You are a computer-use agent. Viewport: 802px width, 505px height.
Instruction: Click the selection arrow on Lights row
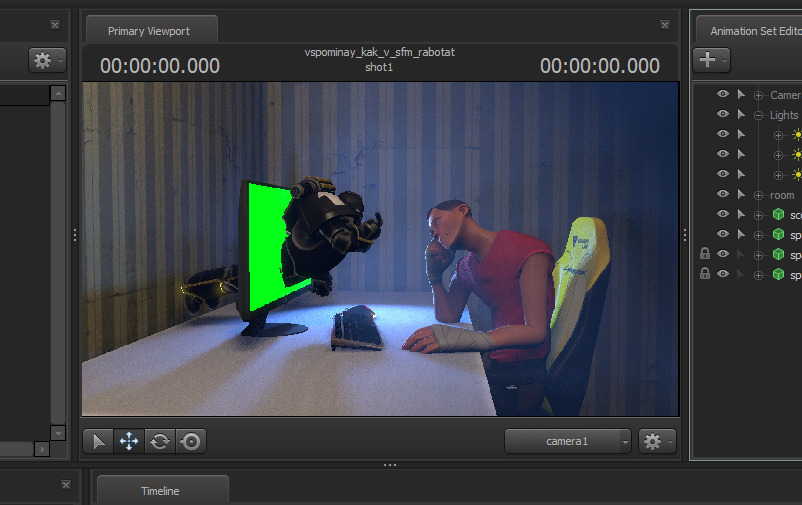click(741, 114)
